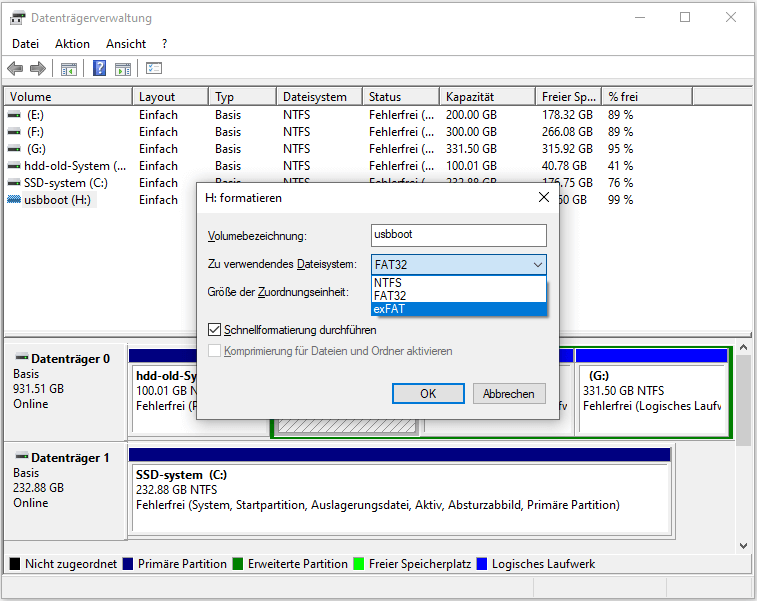Sort the list by the Kapazität column header

(470, 97)
